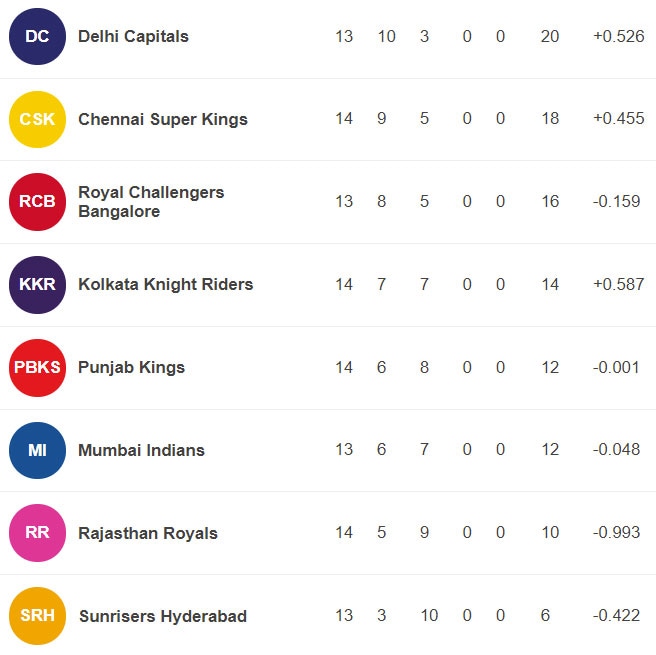
Task: Click the Punjab Kings team name
Action: coord(131,368)
